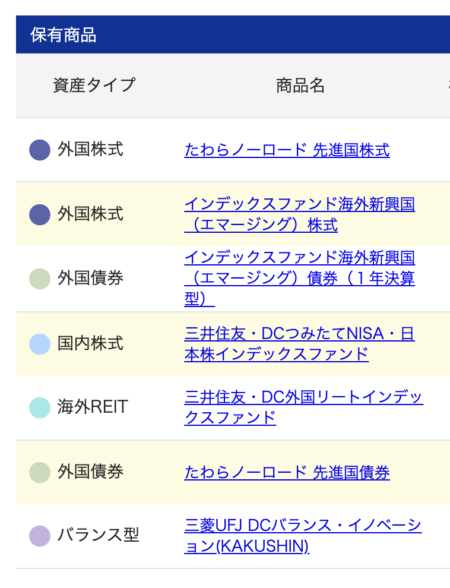Viewport: 450px width, 588px height.
Task: Click green circle in 新興国債券 row
Action: point(40,279)
